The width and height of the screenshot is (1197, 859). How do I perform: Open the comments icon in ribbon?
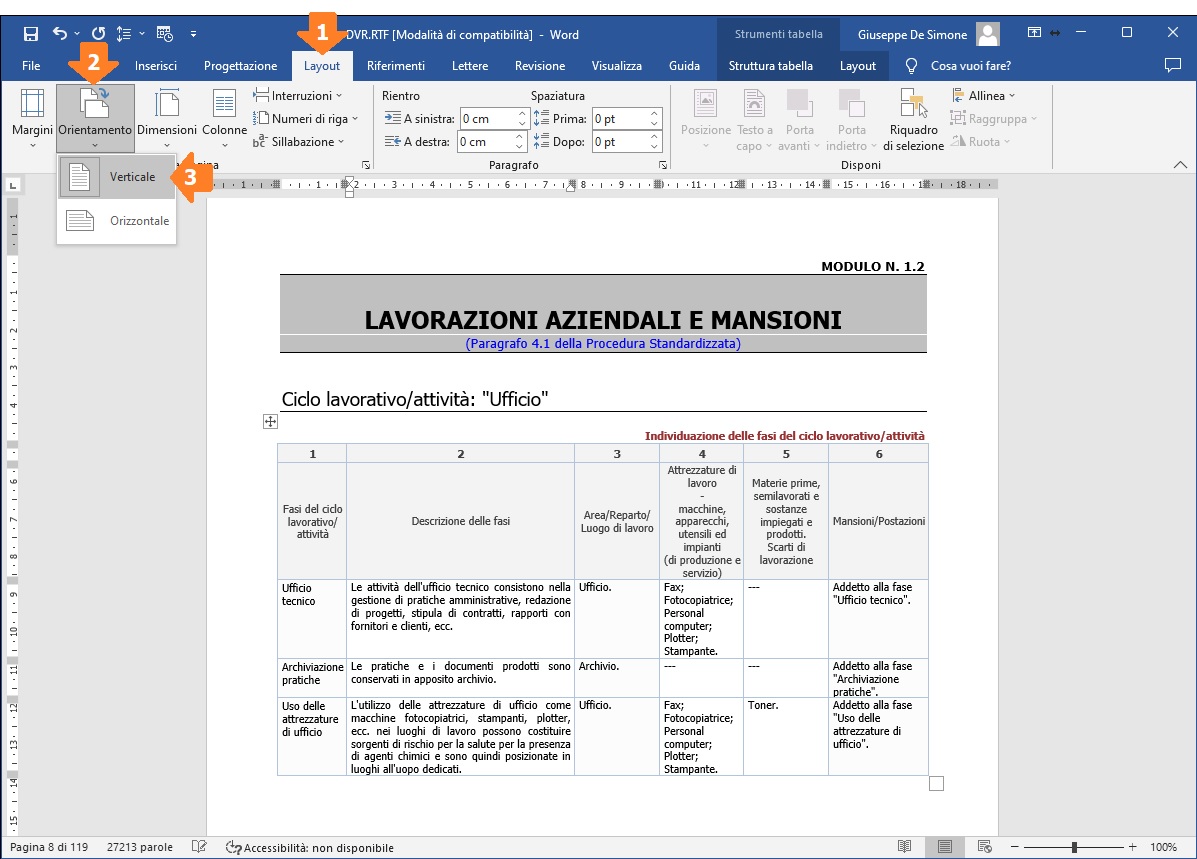tap(1173, 66)
